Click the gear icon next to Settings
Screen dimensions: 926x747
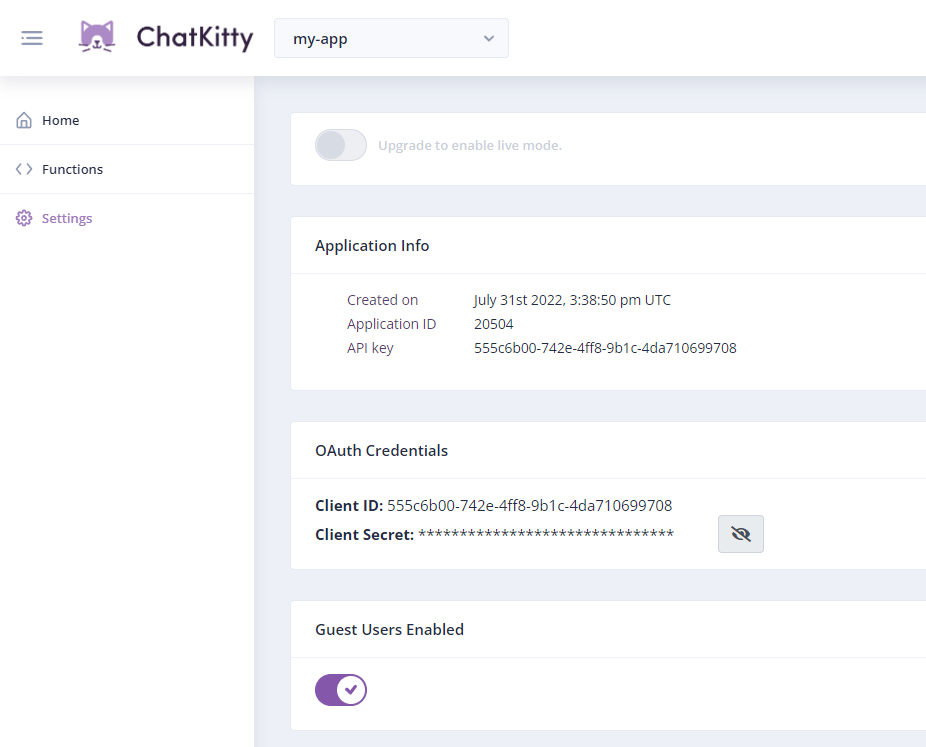click(x=23, y=218)
